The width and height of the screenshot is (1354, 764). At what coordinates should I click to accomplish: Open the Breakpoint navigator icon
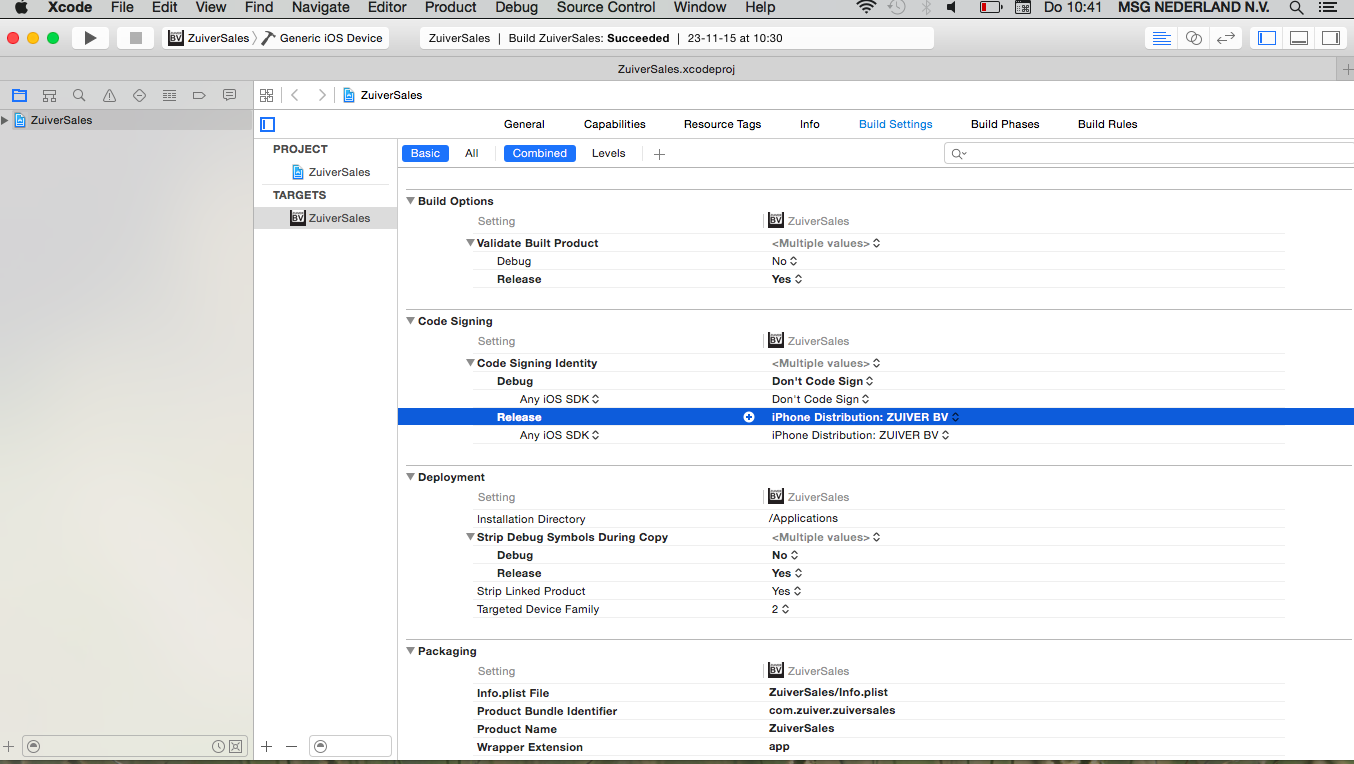199,96
